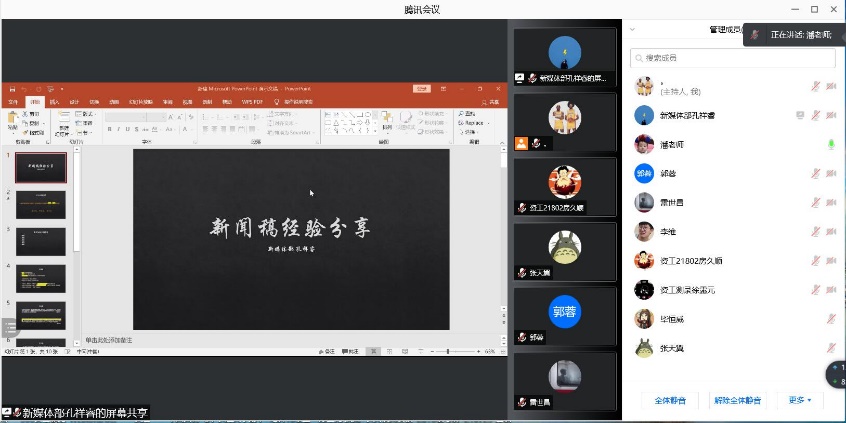Click the floating side handle icon at left edge
The width and height of the screenshot is (846, 423).
point(9,327)
